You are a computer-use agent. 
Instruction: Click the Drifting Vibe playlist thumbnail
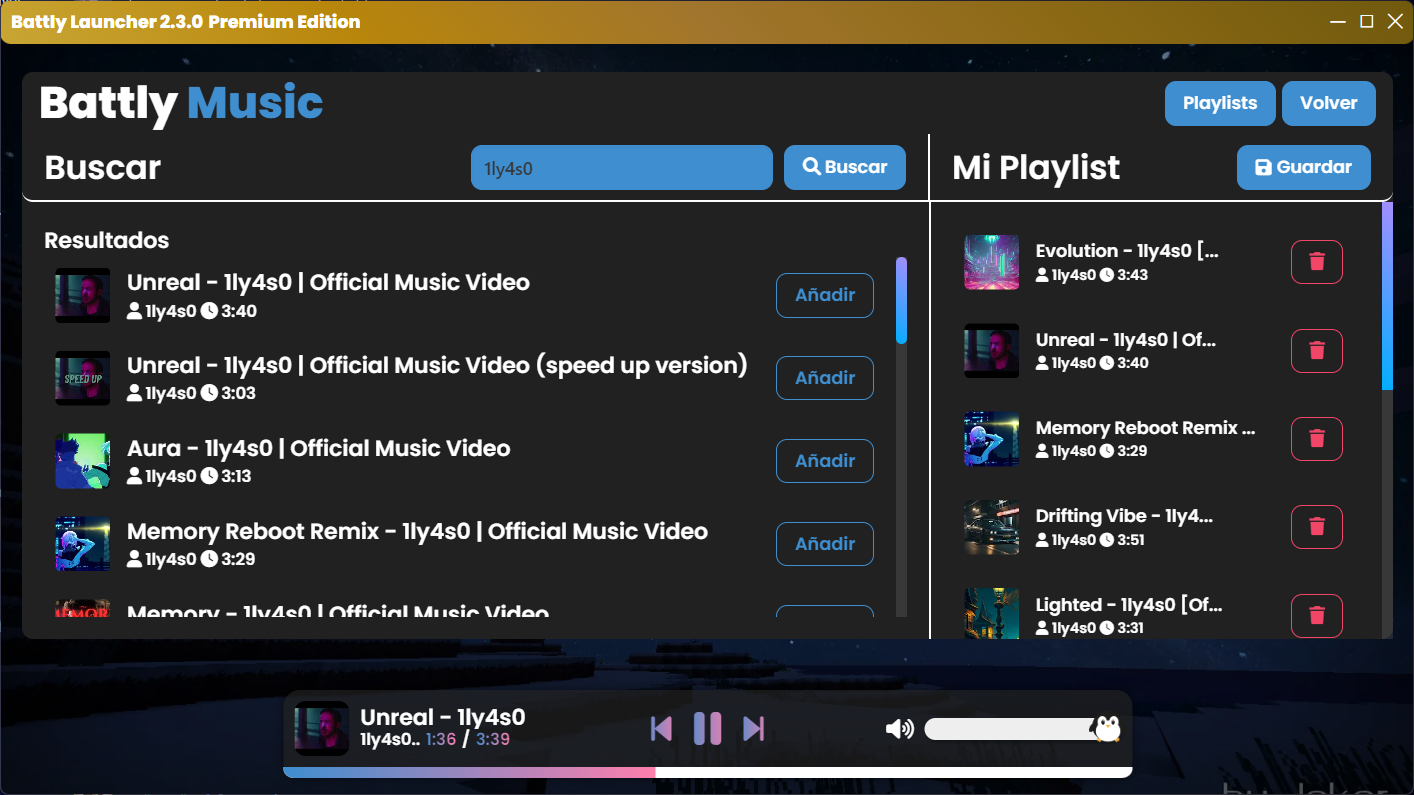[x=991, y=527]
